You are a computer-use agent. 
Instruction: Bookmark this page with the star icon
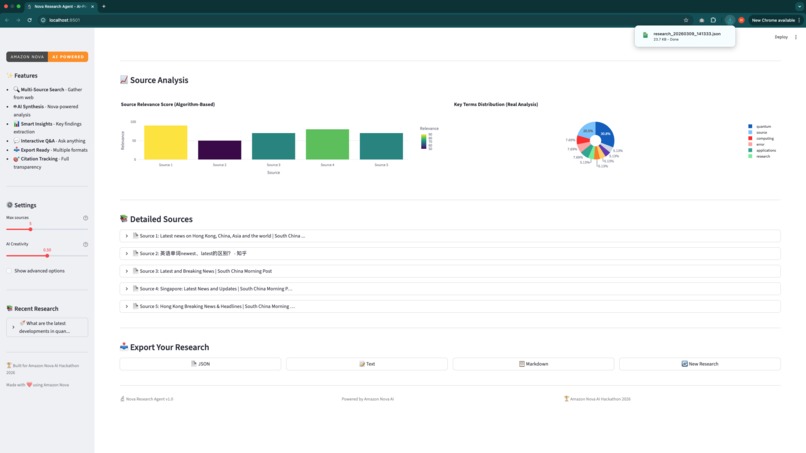(686, 20)
